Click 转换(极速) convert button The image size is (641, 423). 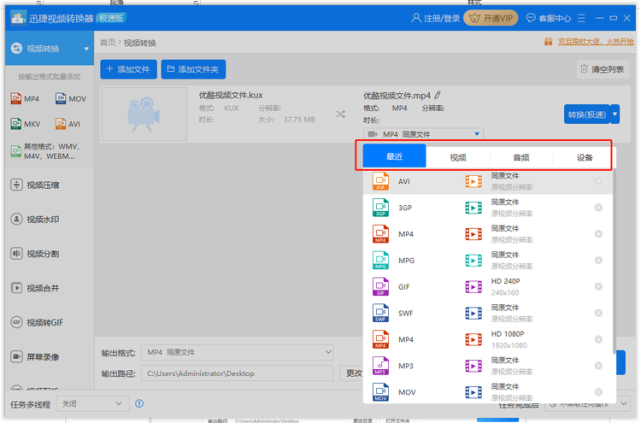click(587, 114)
